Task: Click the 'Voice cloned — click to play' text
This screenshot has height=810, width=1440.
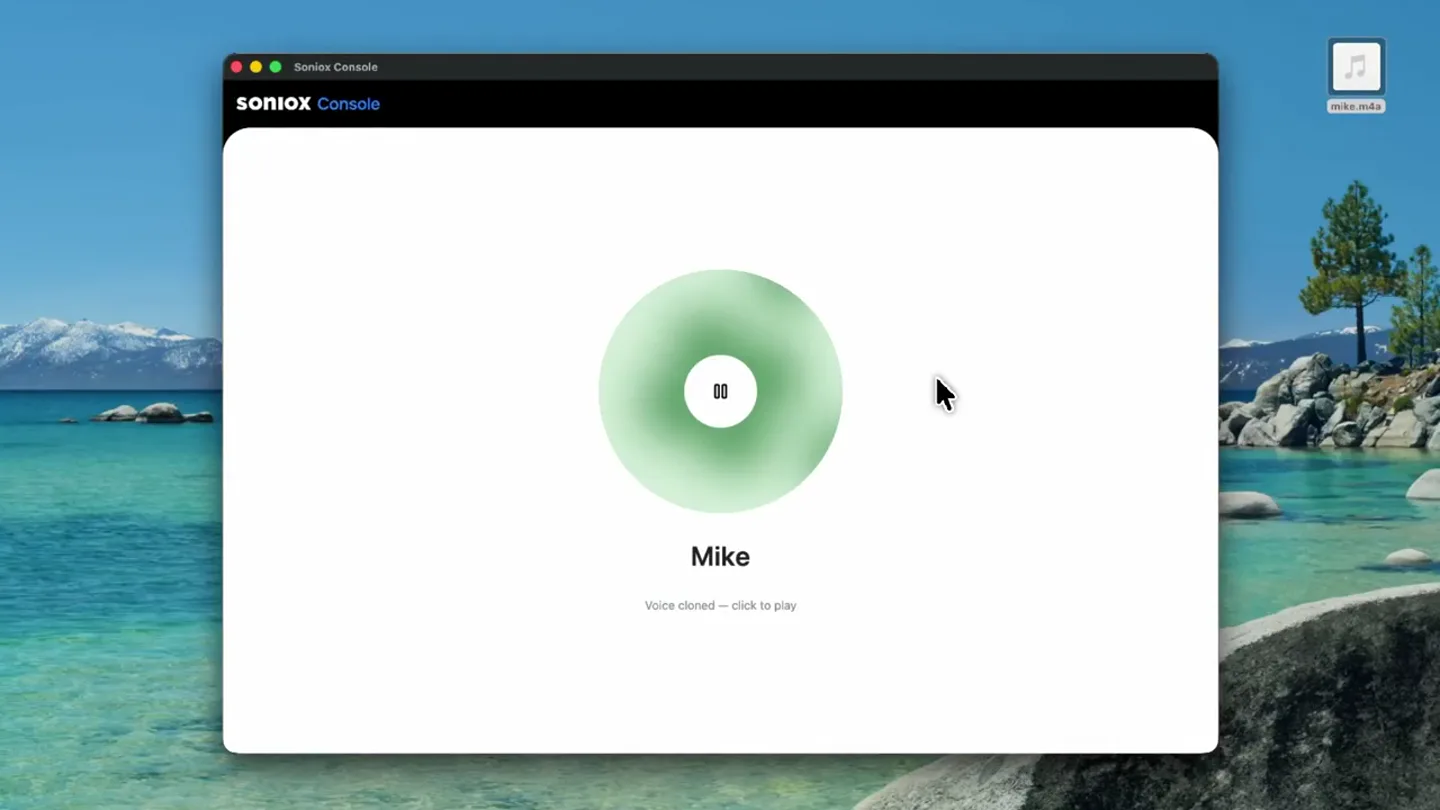Action: pos(720,605)
